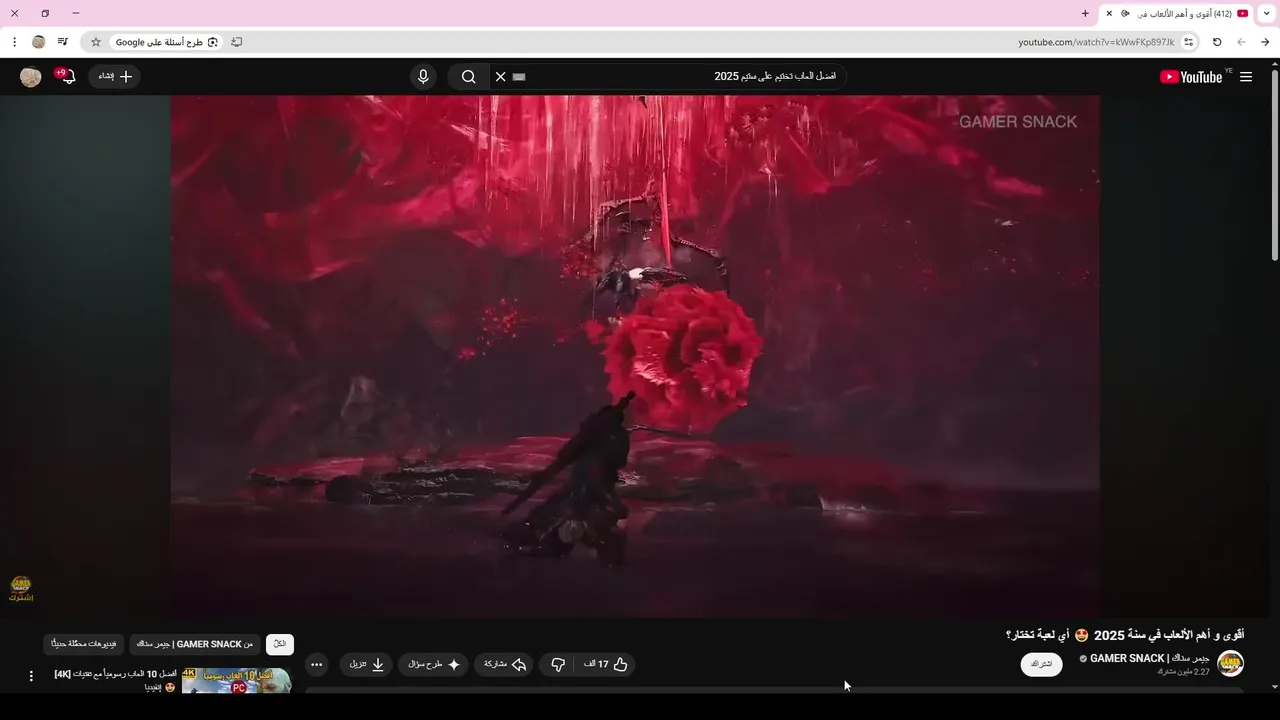This screenshot has width=1280, height=720.
Task: Click the browser address bar URL
Action: pos(1096,42)
